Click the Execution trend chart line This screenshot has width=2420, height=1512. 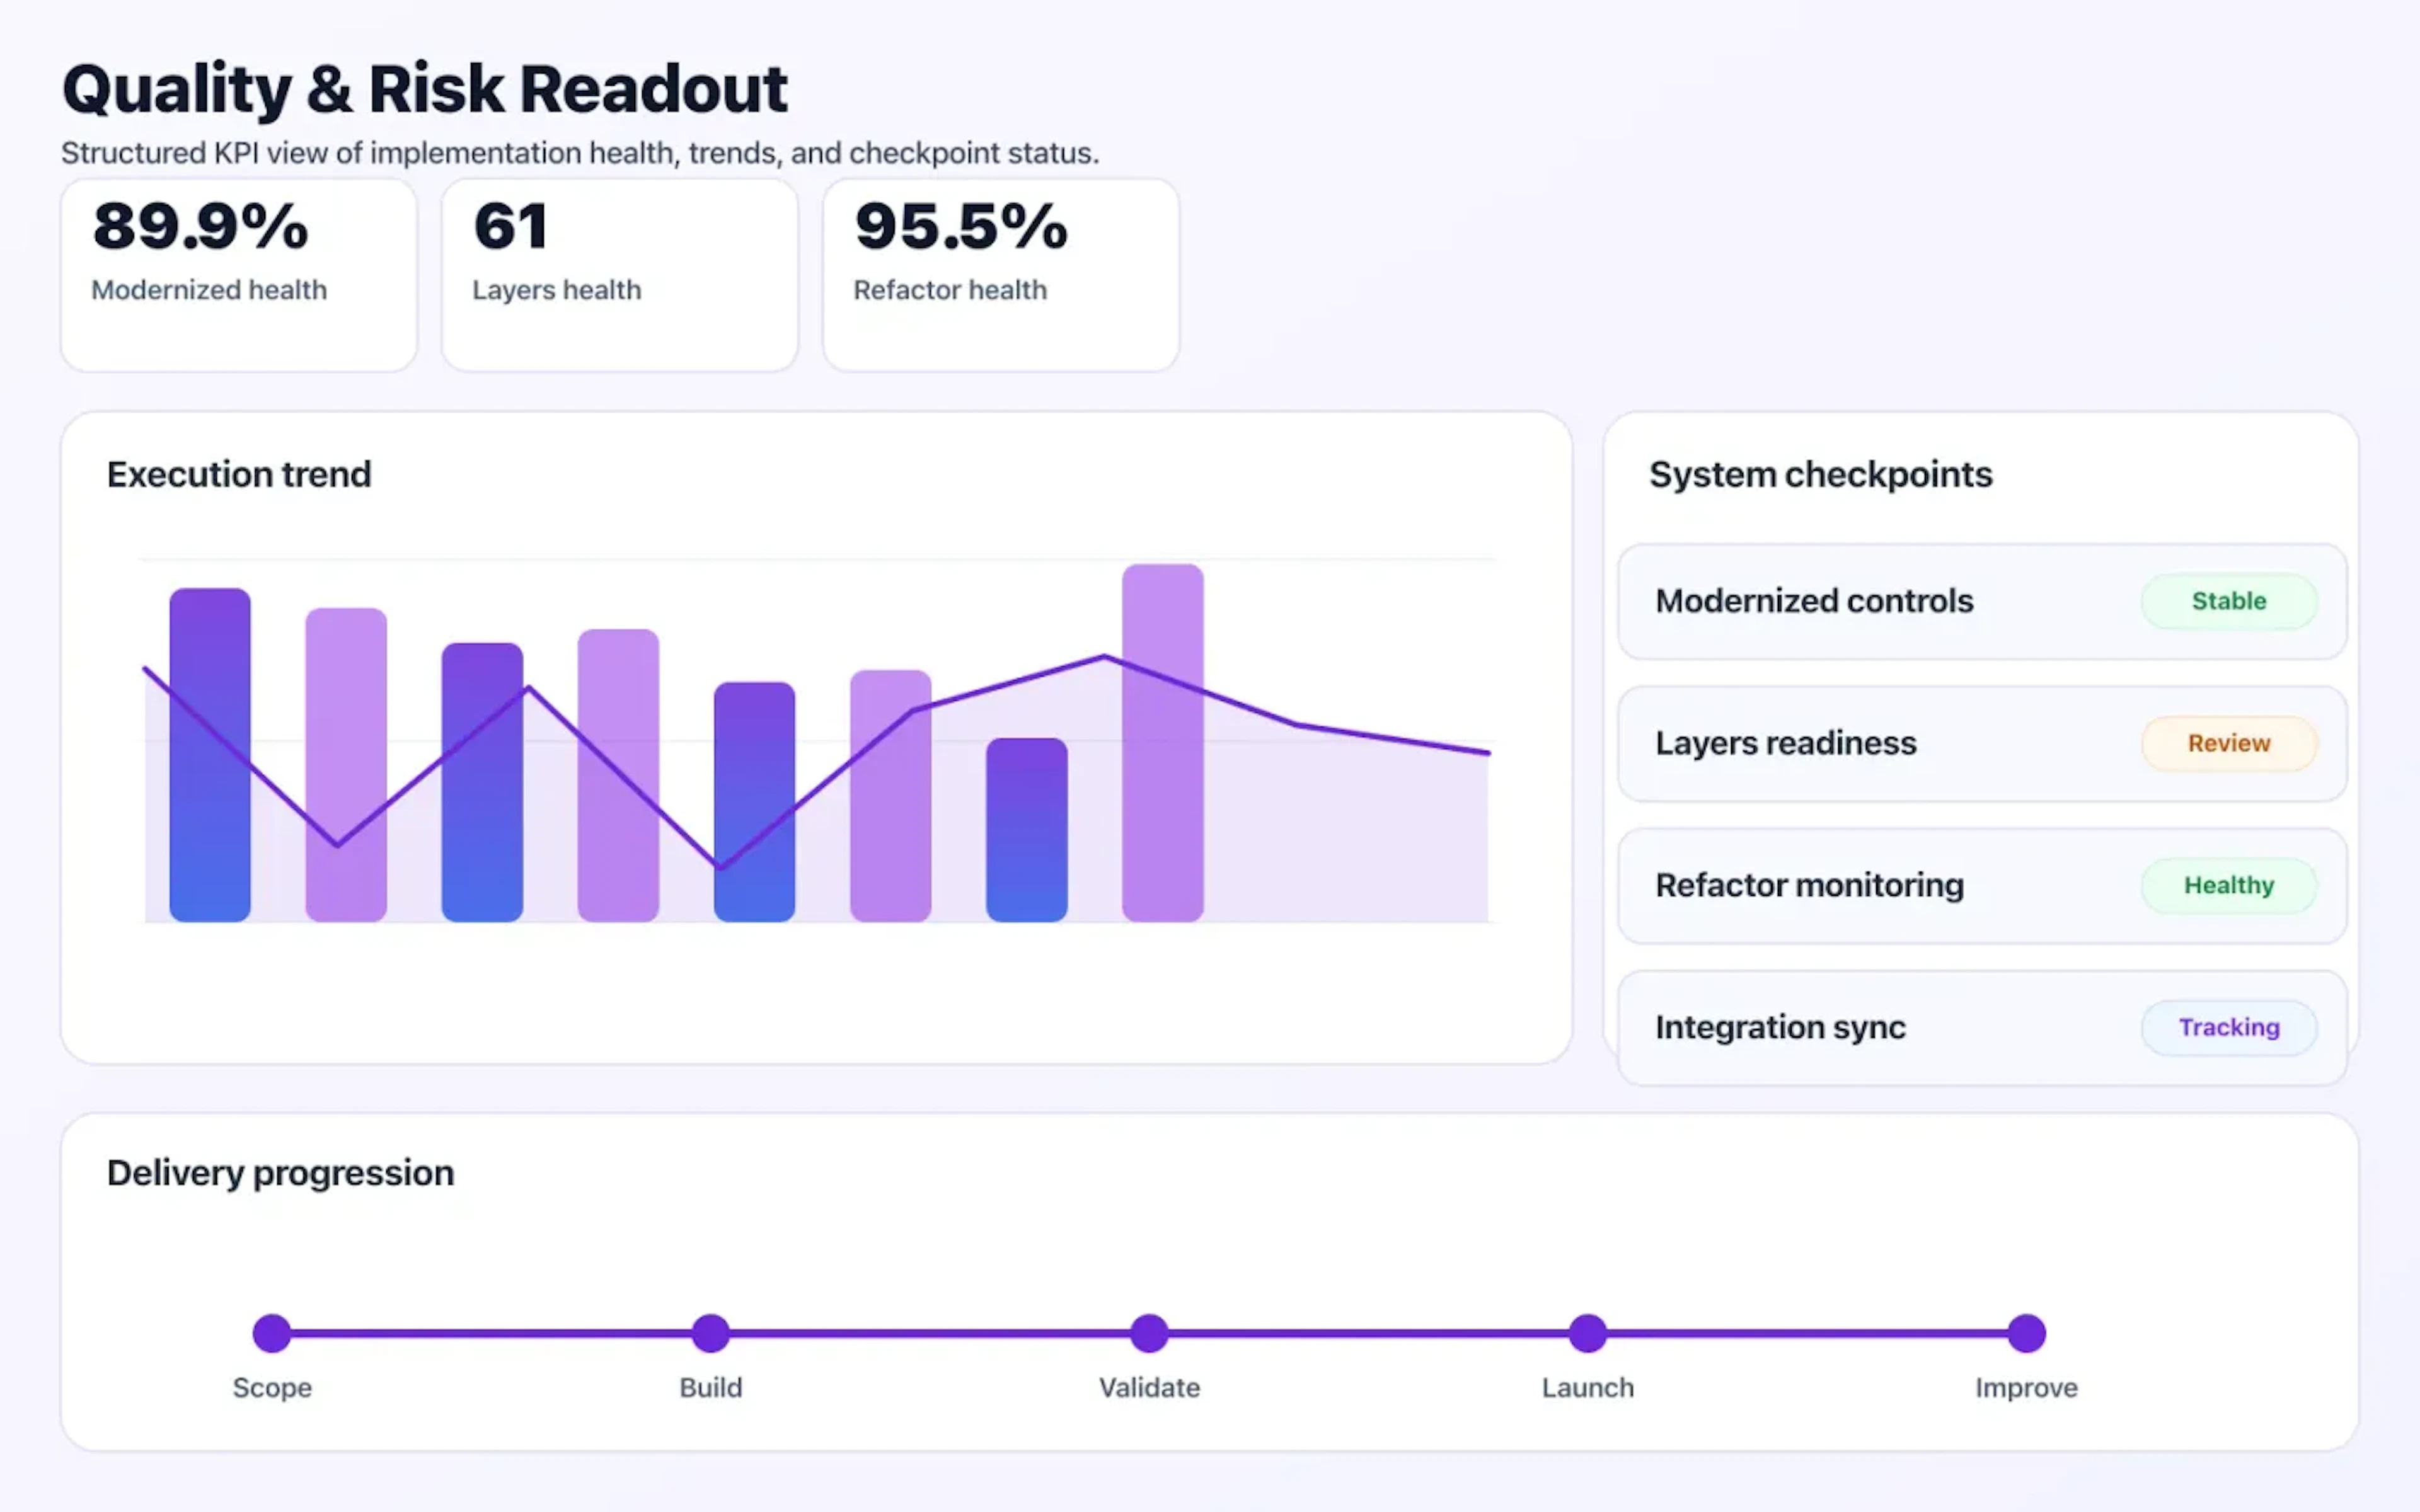[x=1104, y=658]
